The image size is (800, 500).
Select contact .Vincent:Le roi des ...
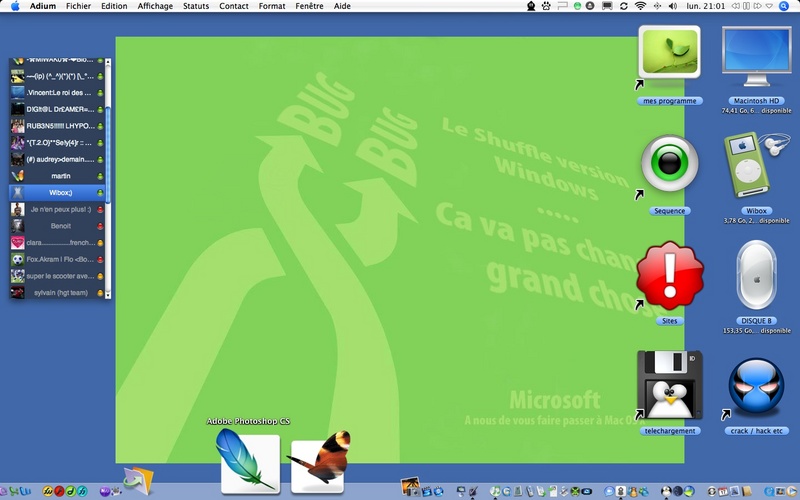point(57,93)
